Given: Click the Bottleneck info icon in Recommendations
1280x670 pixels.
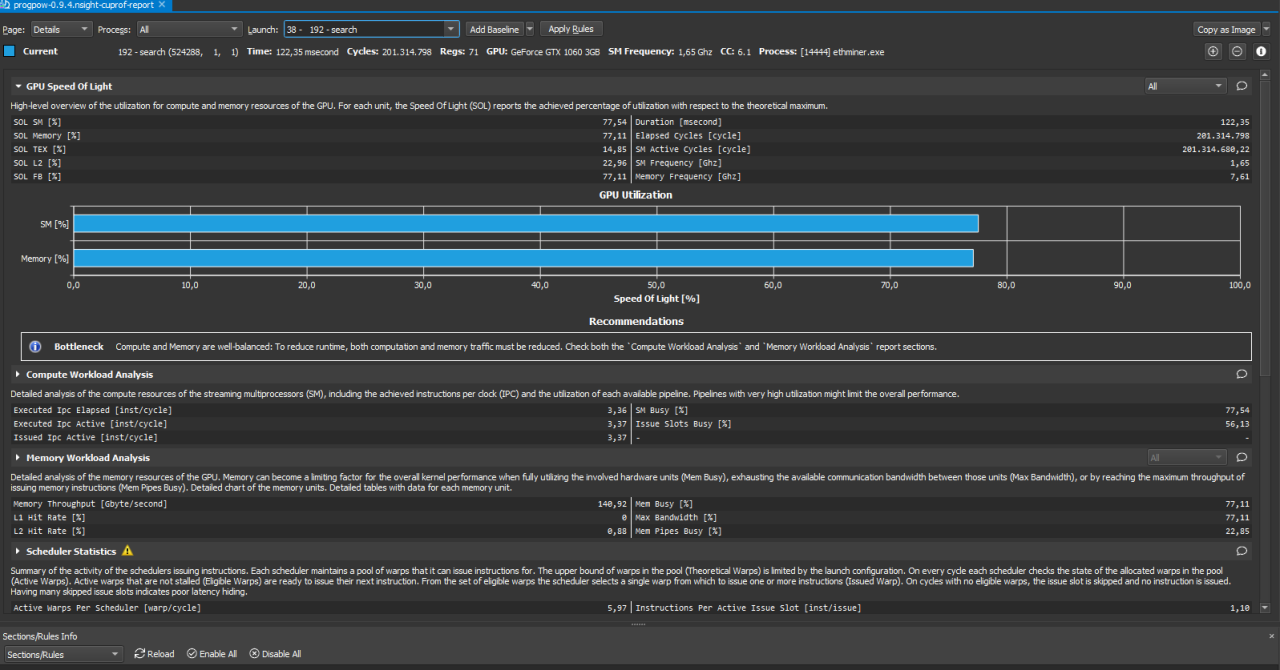Looking at the screenshot, I should [x=35, y=347].
